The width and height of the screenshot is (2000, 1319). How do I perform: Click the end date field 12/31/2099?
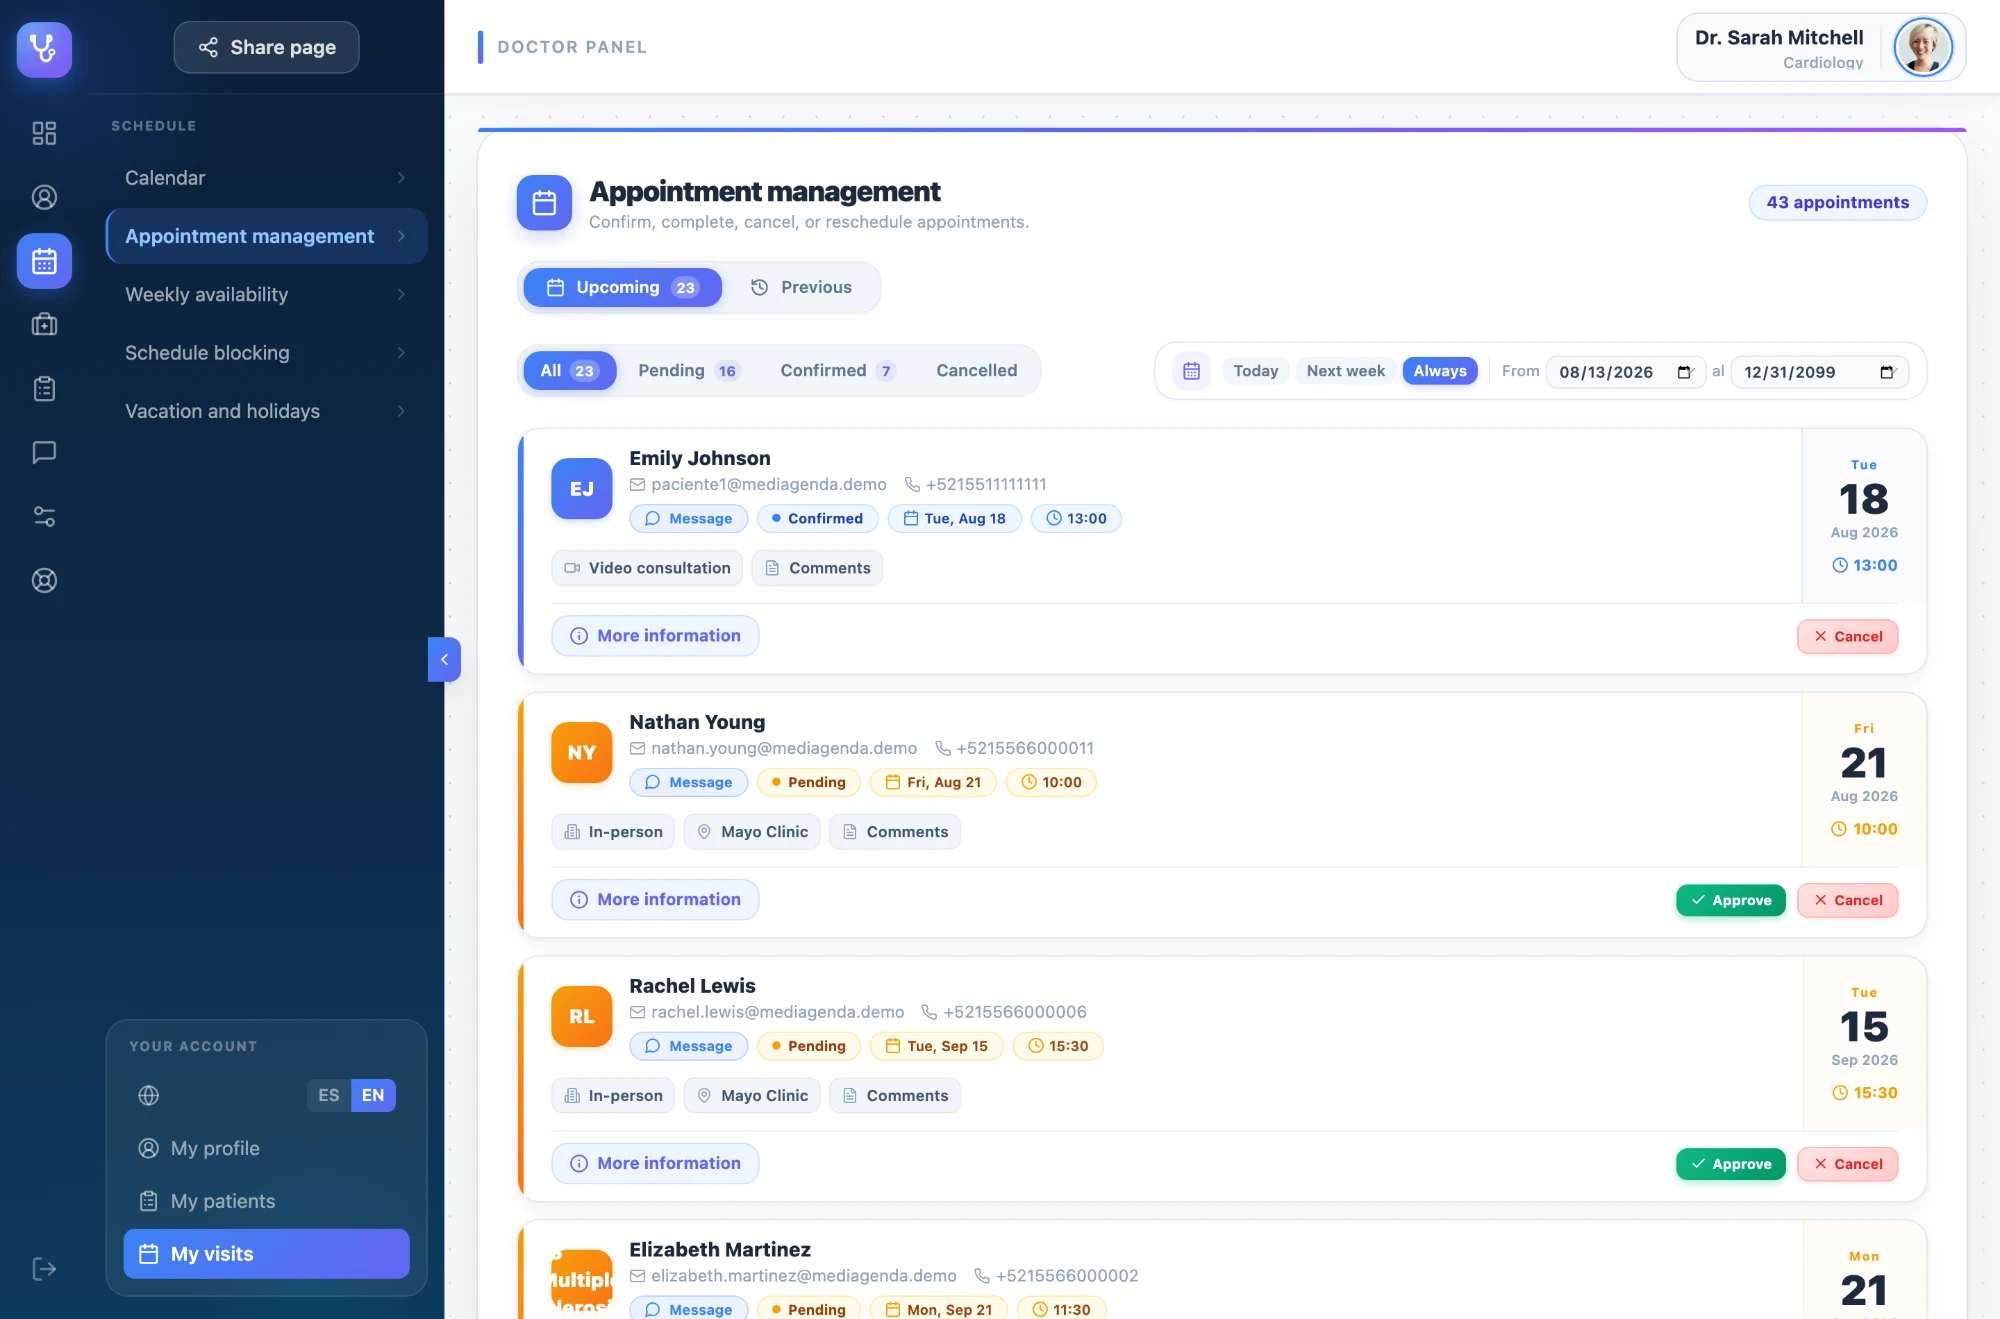[x=1819, y=372]
